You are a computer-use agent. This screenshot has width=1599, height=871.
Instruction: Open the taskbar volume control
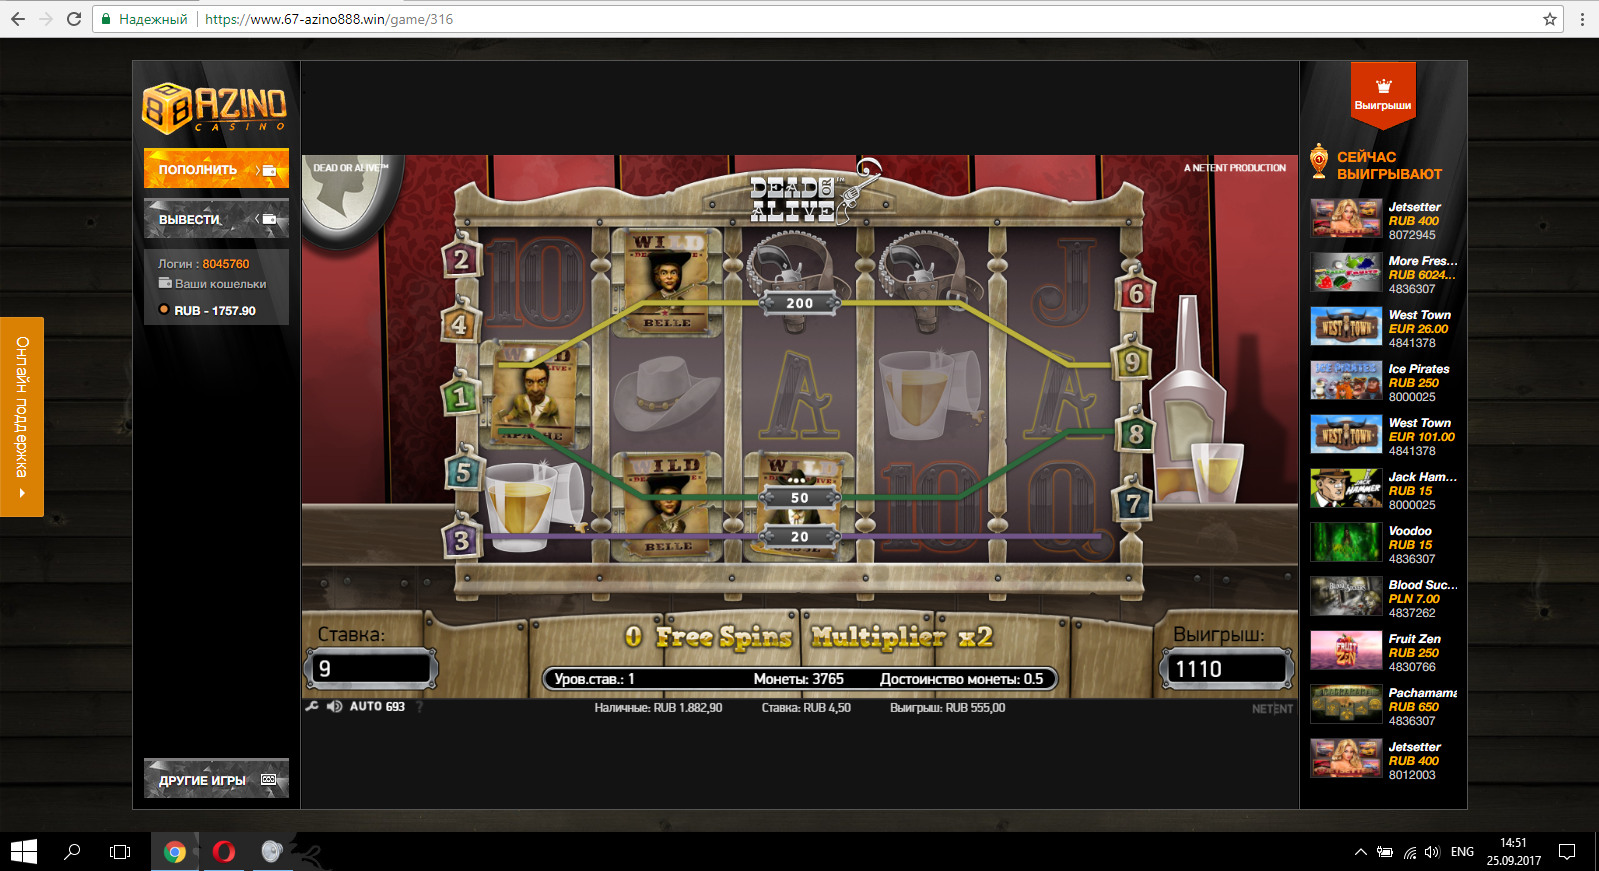point(1432,852)
